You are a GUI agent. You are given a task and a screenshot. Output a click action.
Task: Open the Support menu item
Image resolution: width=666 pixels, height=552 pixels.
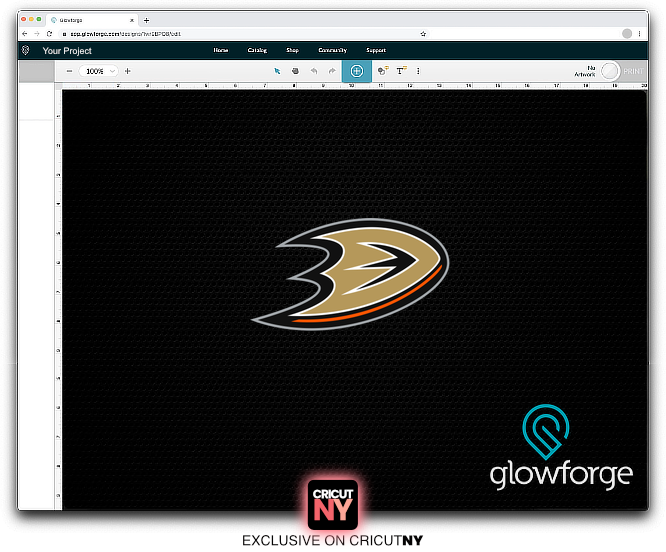click(x=376, y=50)
